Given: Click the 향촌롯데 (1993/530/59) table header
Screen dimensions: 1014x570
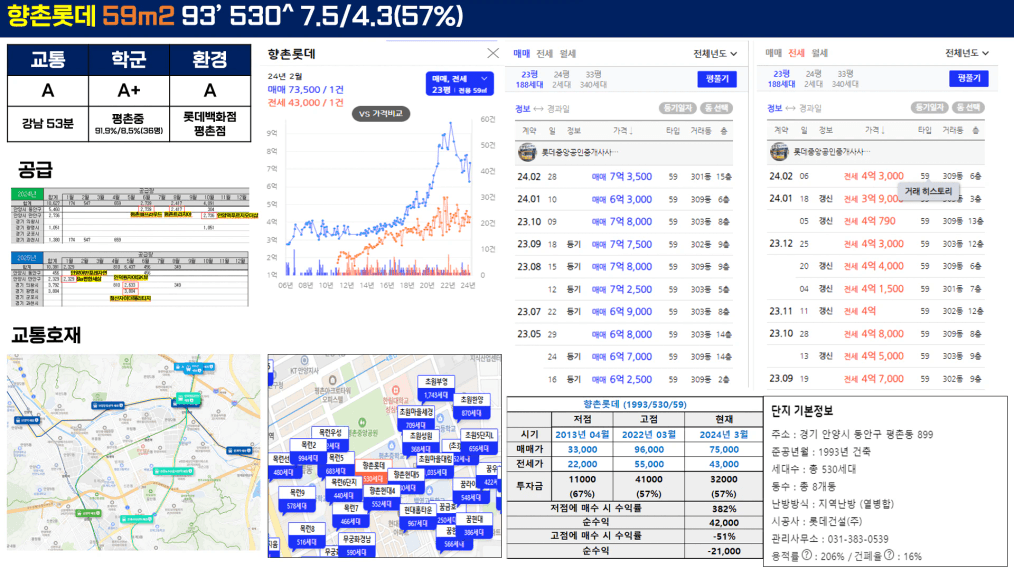Looking at the screenshot, I should pos(634,404).
